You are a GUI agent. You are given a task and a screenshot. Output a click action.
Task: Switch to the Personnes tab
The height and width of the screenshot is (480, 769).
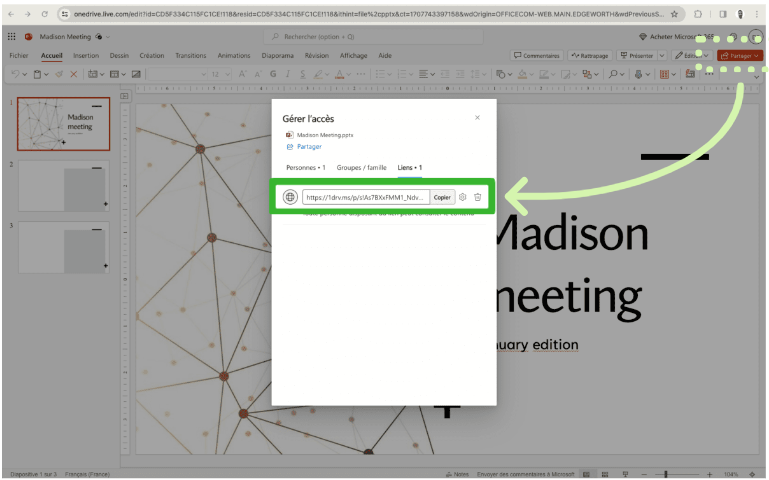pos(306,167)
